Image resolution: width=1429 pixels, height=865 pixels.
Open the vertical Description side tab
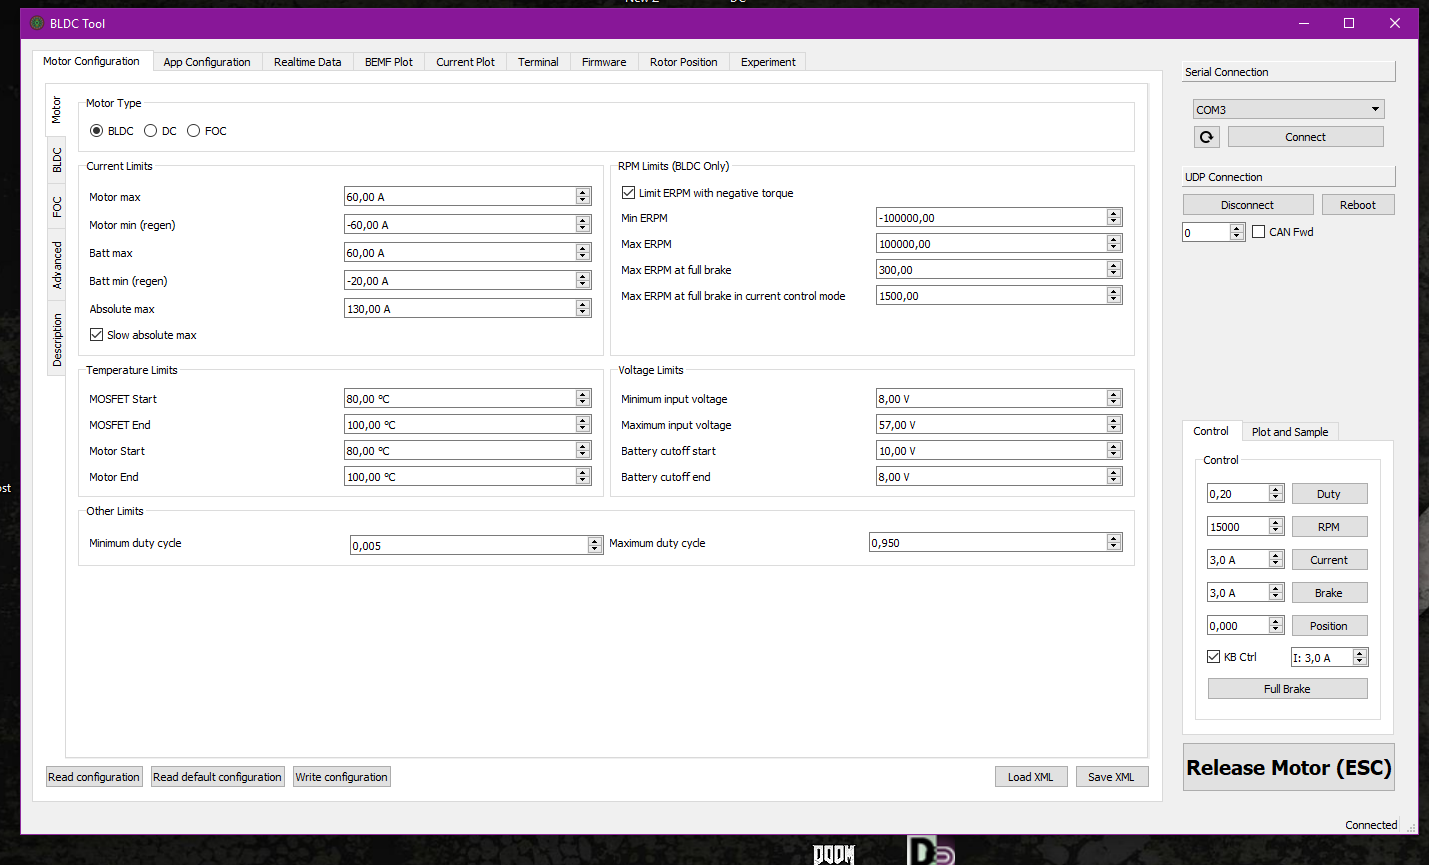pyautogui.click(x=57, y=339)
